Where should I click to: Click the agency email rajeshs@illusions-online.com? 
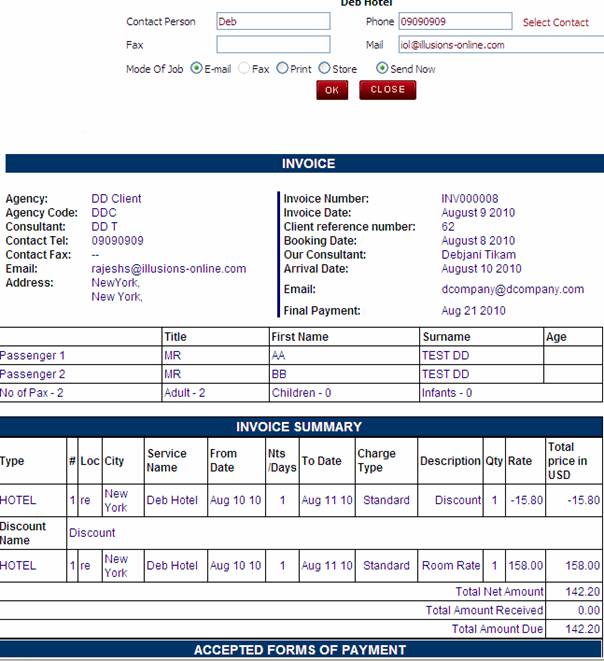coord(168,269)
